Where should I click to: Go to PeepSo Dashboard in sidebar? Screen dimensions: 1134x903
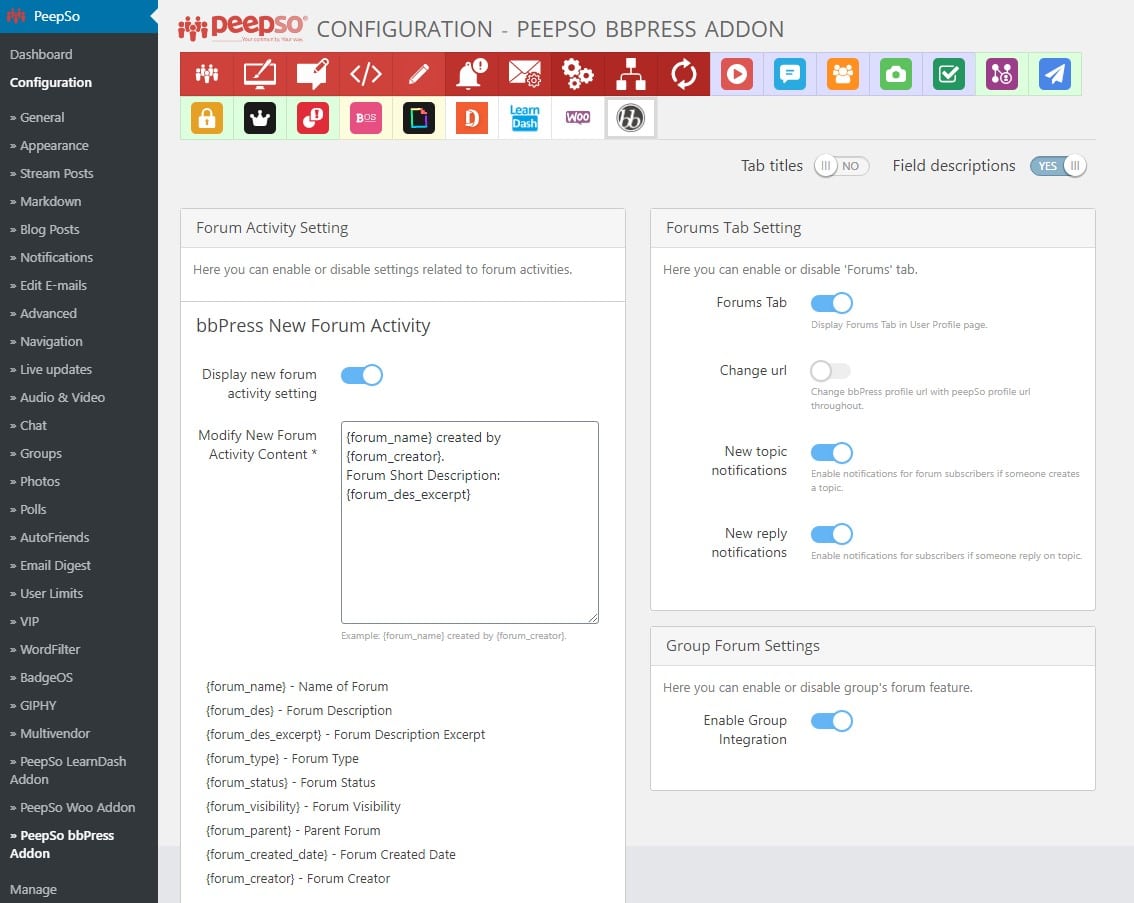[x=41, y=54]
